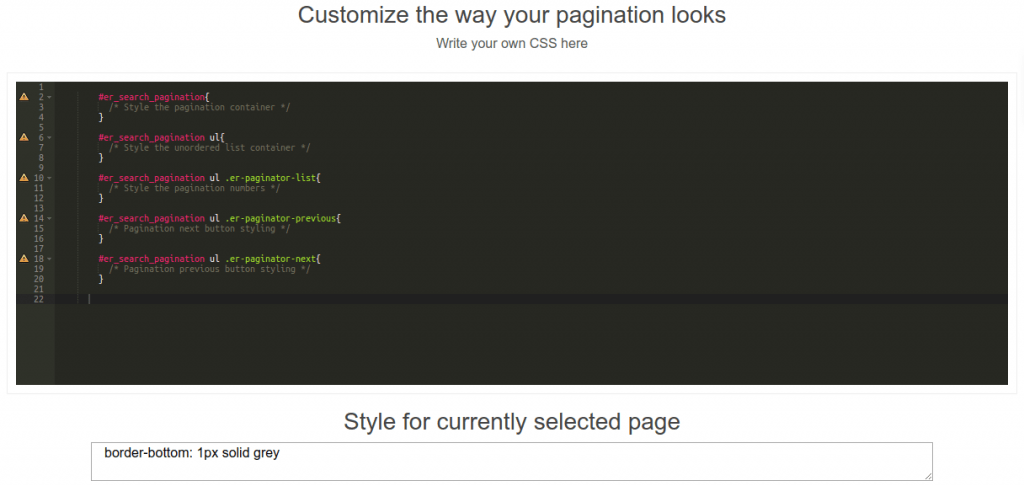
Task: Click gutter line number 9
Action: (41, 168)
